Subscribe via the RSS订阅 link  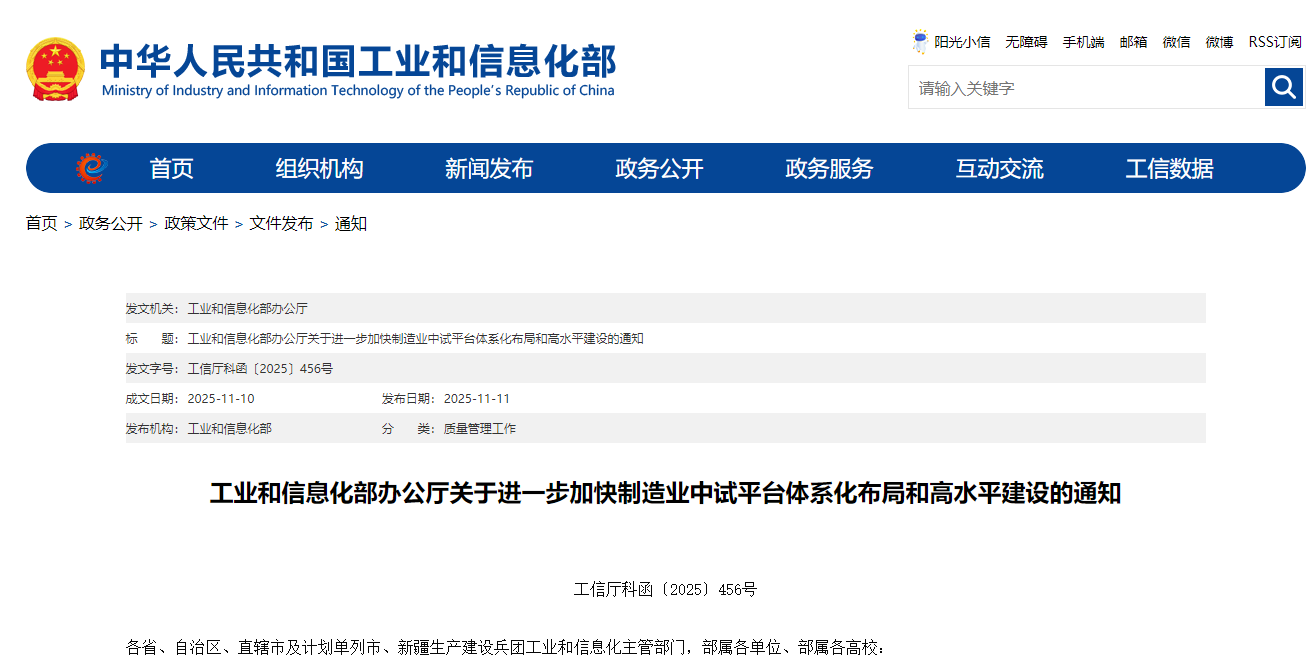click(1275, 42)
